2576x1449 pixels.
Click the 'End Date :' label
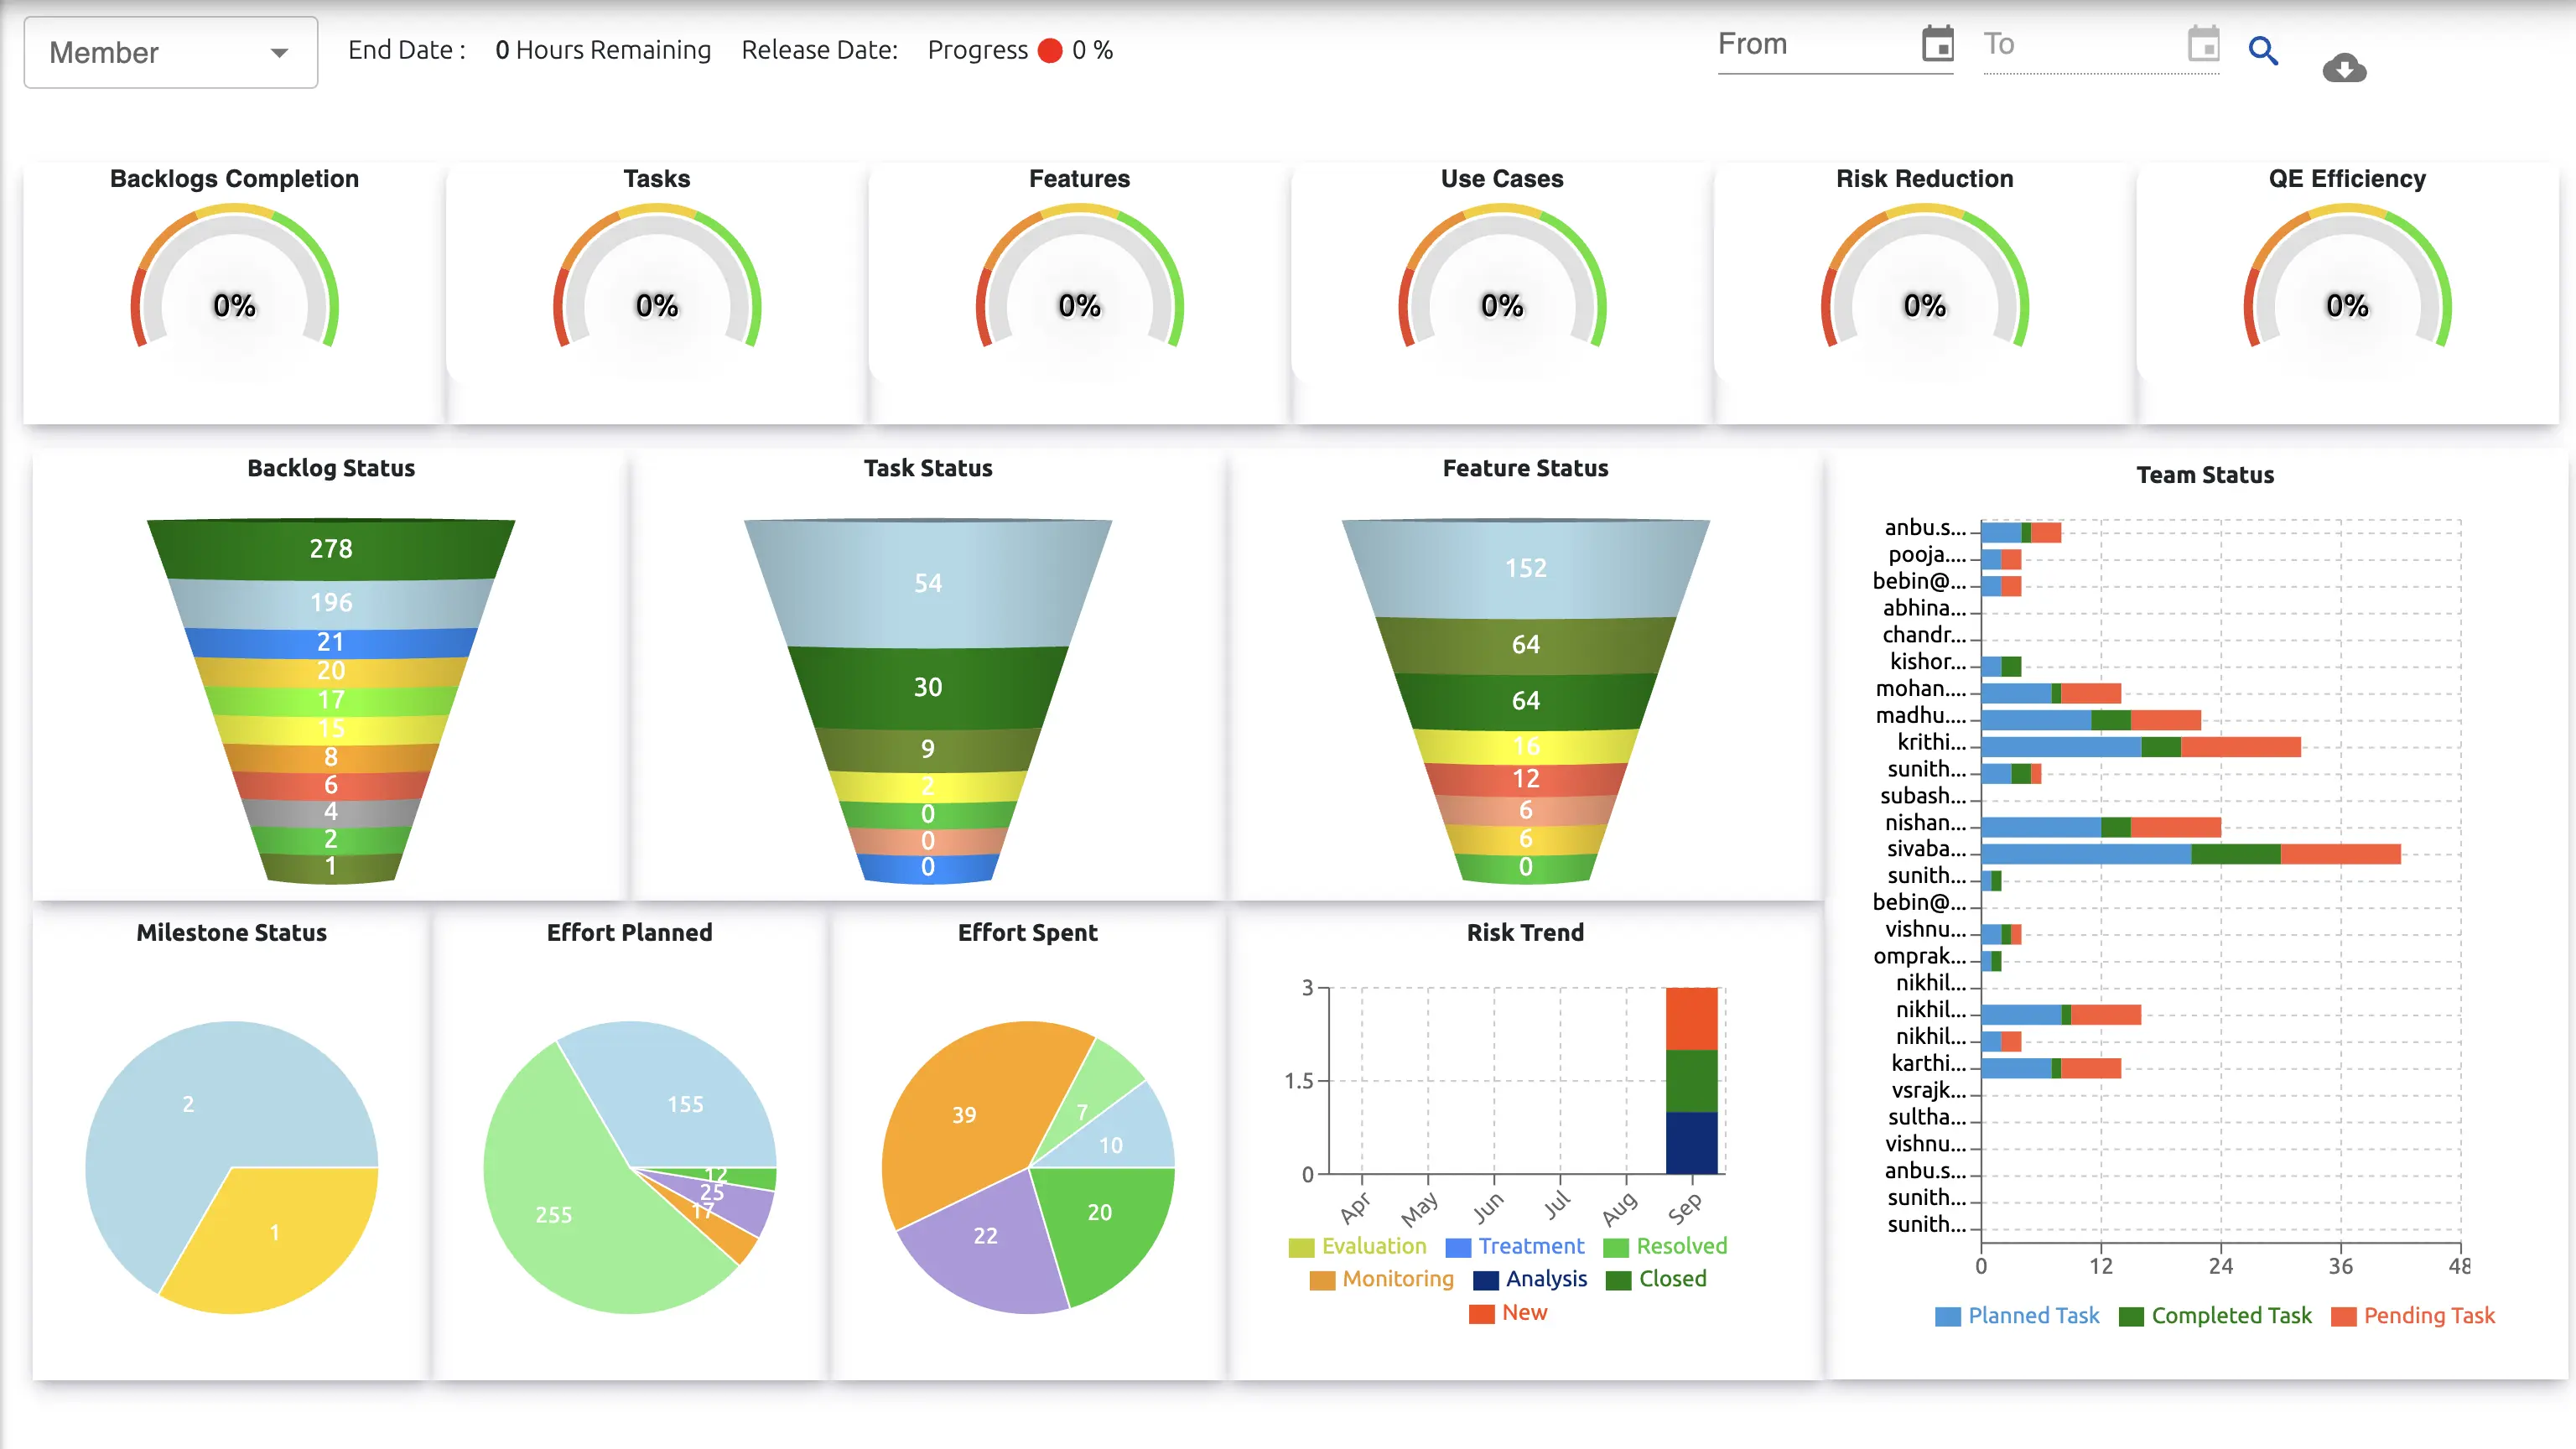(407, 50)
